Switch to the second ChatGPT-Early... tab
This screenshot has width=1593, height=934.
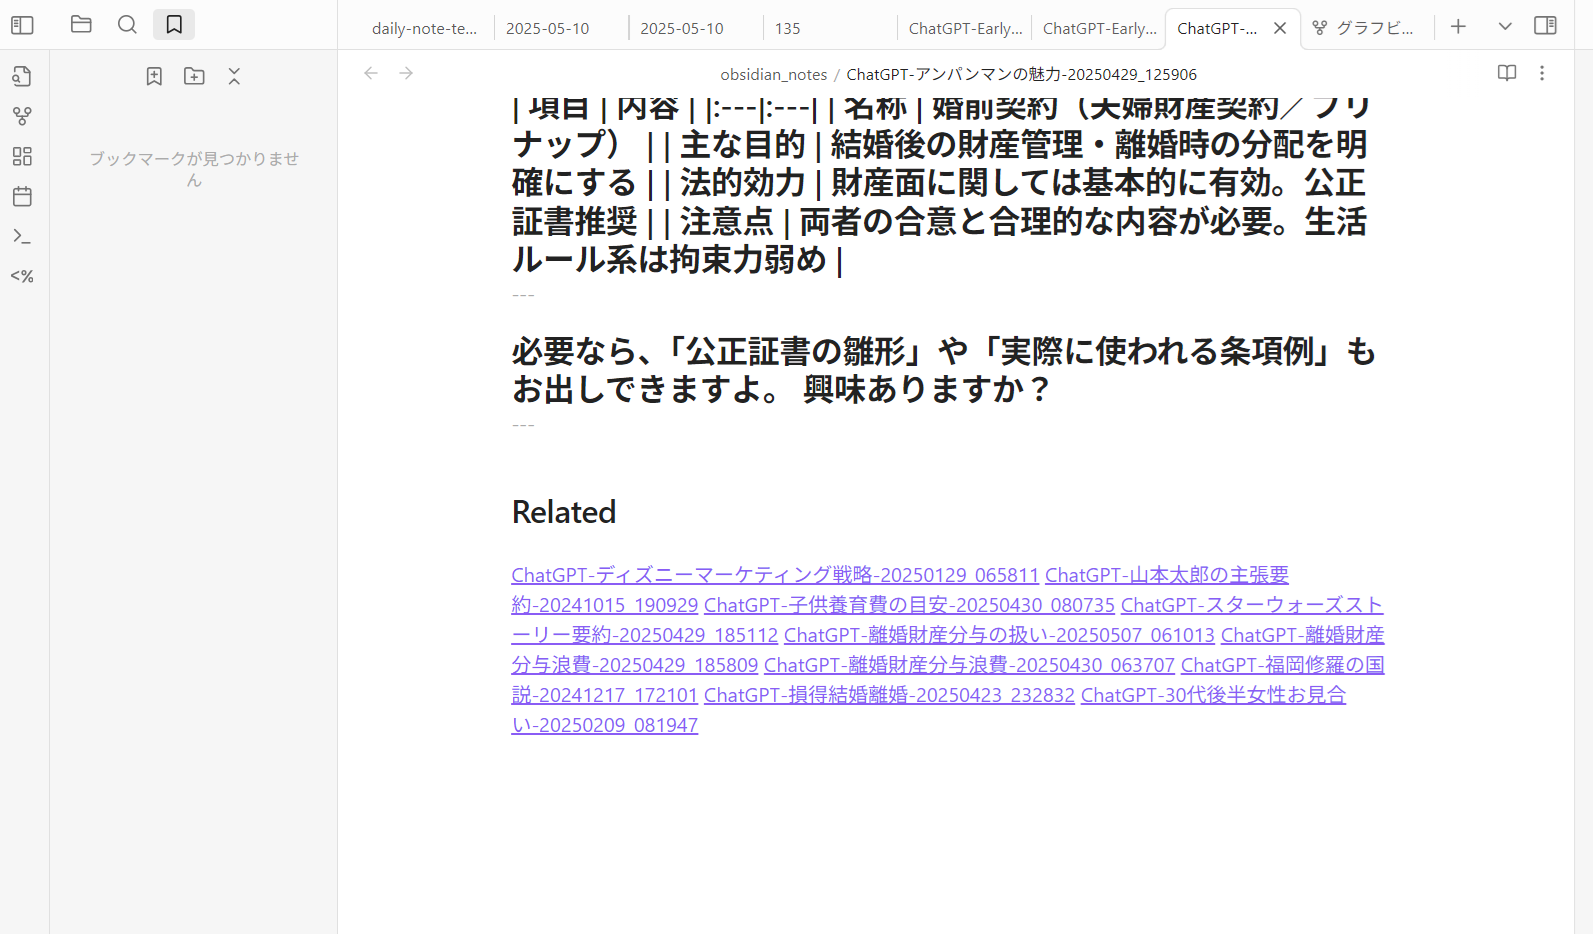pyautogui.click(x=1099, y=28)
